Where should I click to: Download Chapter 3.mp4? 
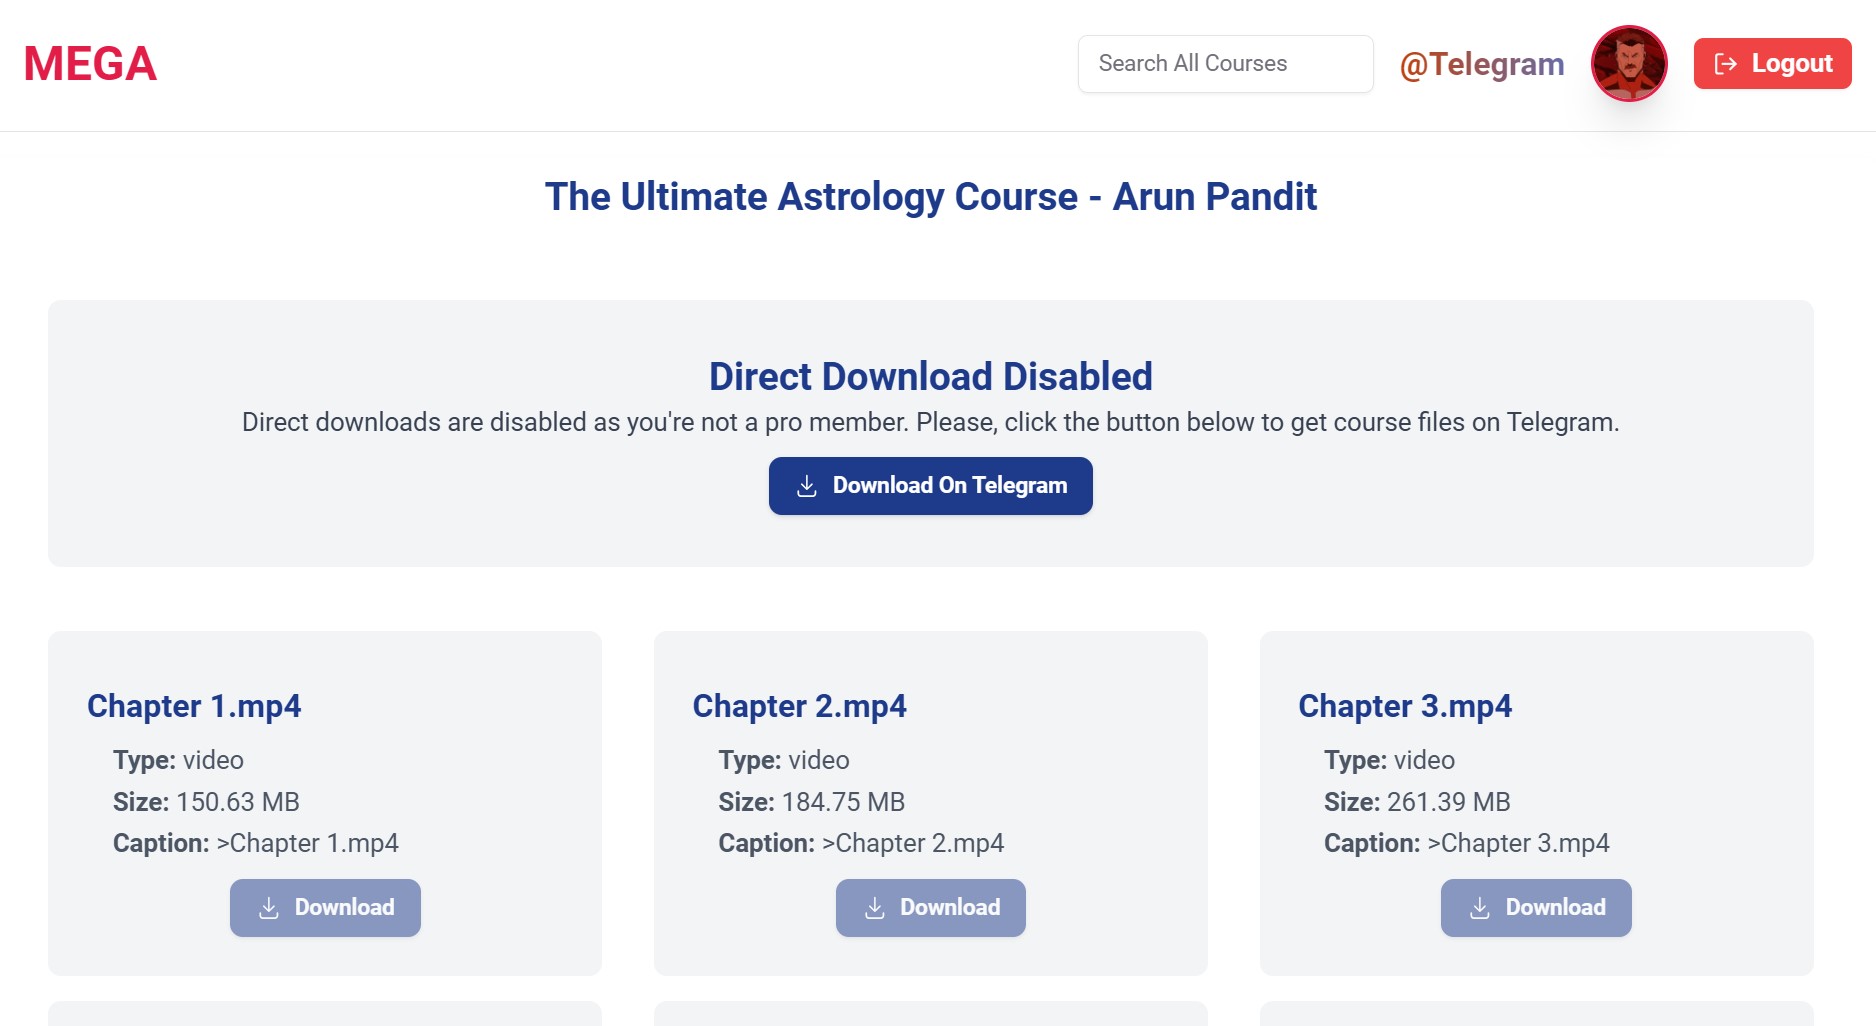(x=1536, y=908)
